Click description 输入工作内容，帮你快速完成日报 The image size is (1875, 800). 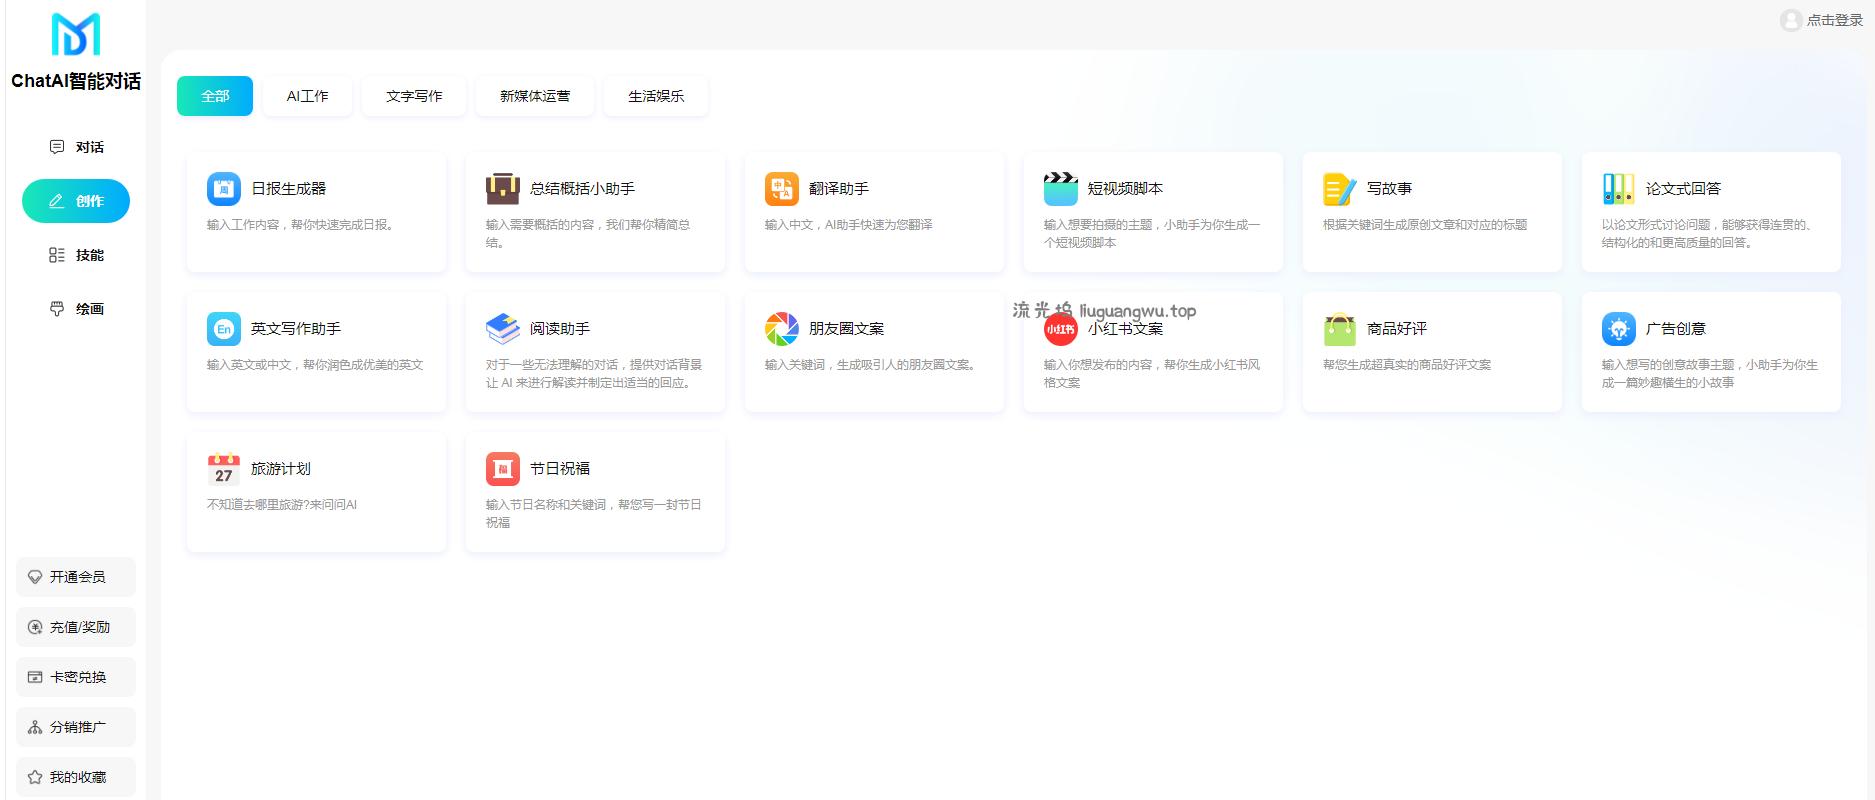[x=302, y=225]
